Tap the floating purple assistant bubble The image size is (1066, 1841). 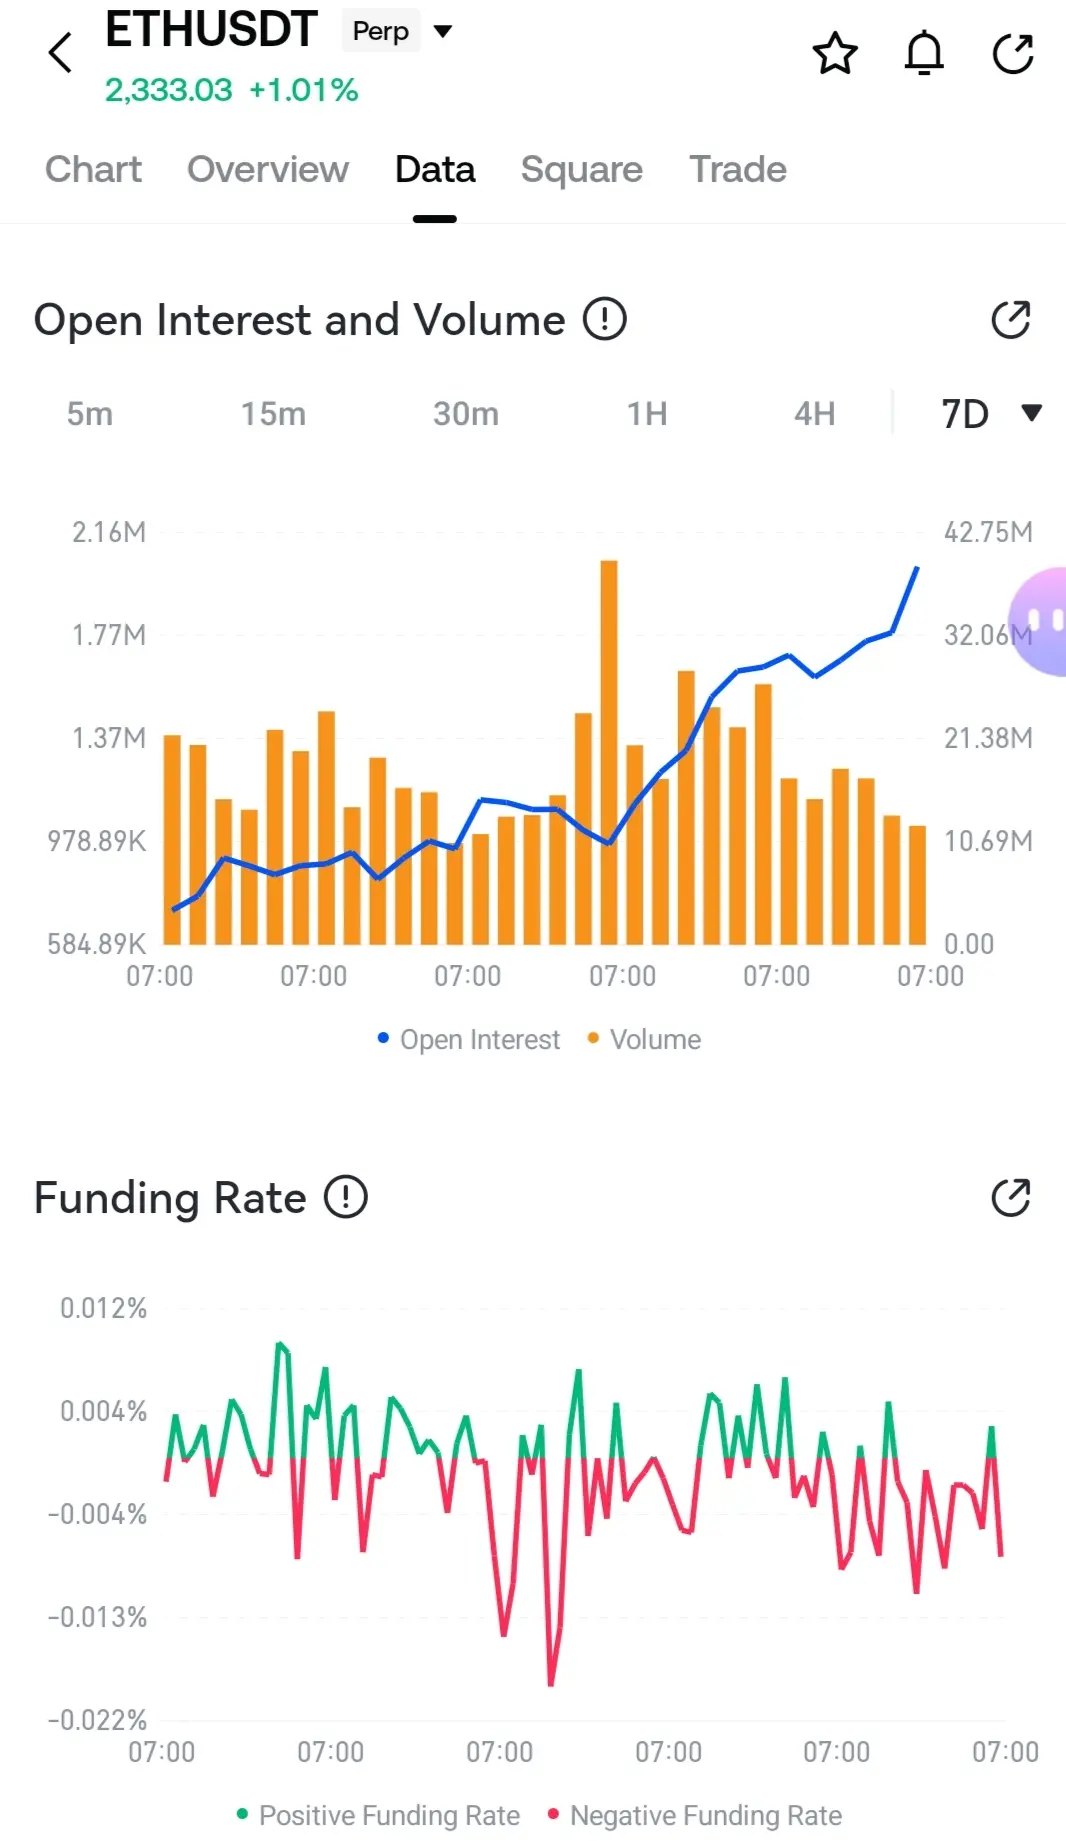click(x=1038, y=622)
